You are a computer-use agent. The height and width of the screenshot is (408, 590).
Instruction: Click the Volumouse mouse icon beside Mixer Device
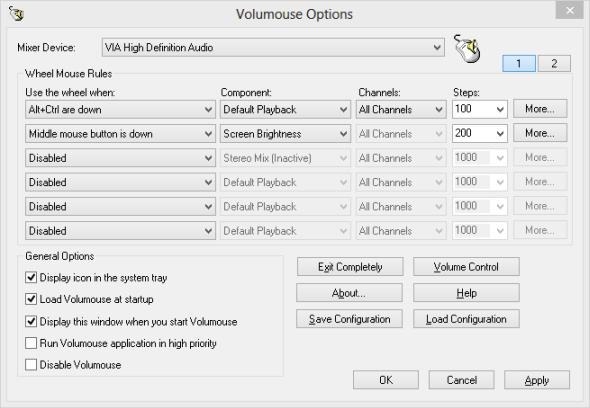pyautogui.click(x=467, y=49)
